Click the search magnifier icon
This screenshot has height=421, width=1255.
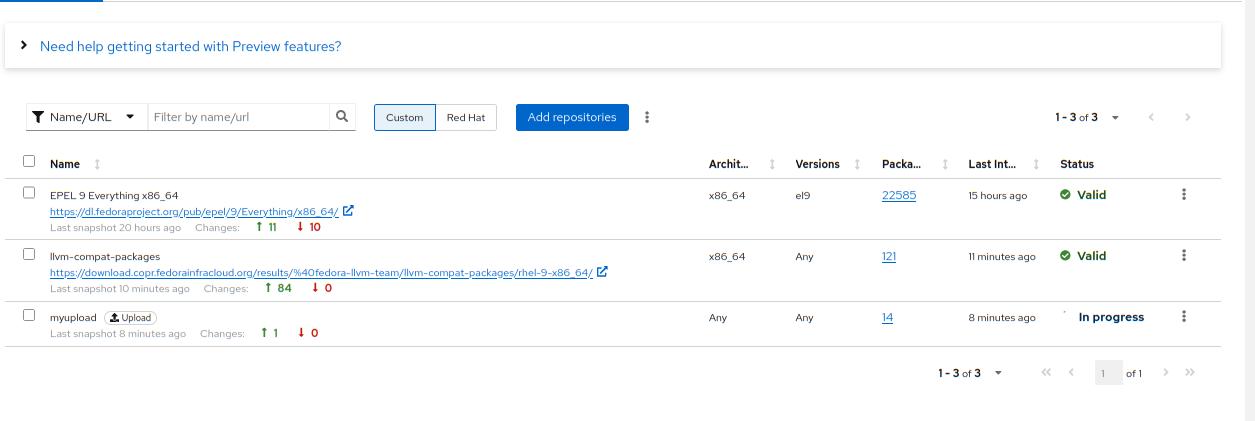tap(342, 117)
